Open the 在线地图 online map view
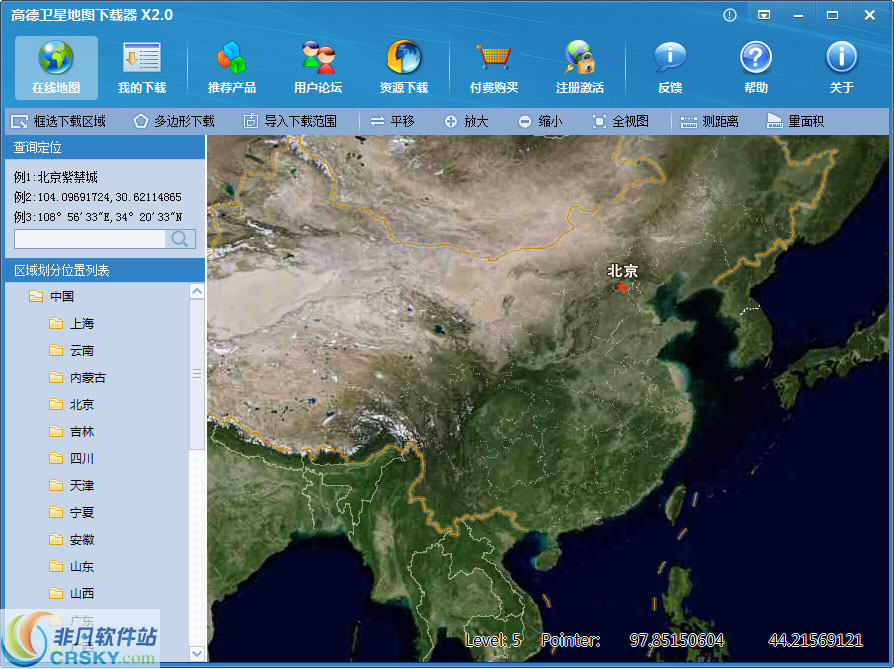The width and height of the screenshot is (894, 669). 56,67
